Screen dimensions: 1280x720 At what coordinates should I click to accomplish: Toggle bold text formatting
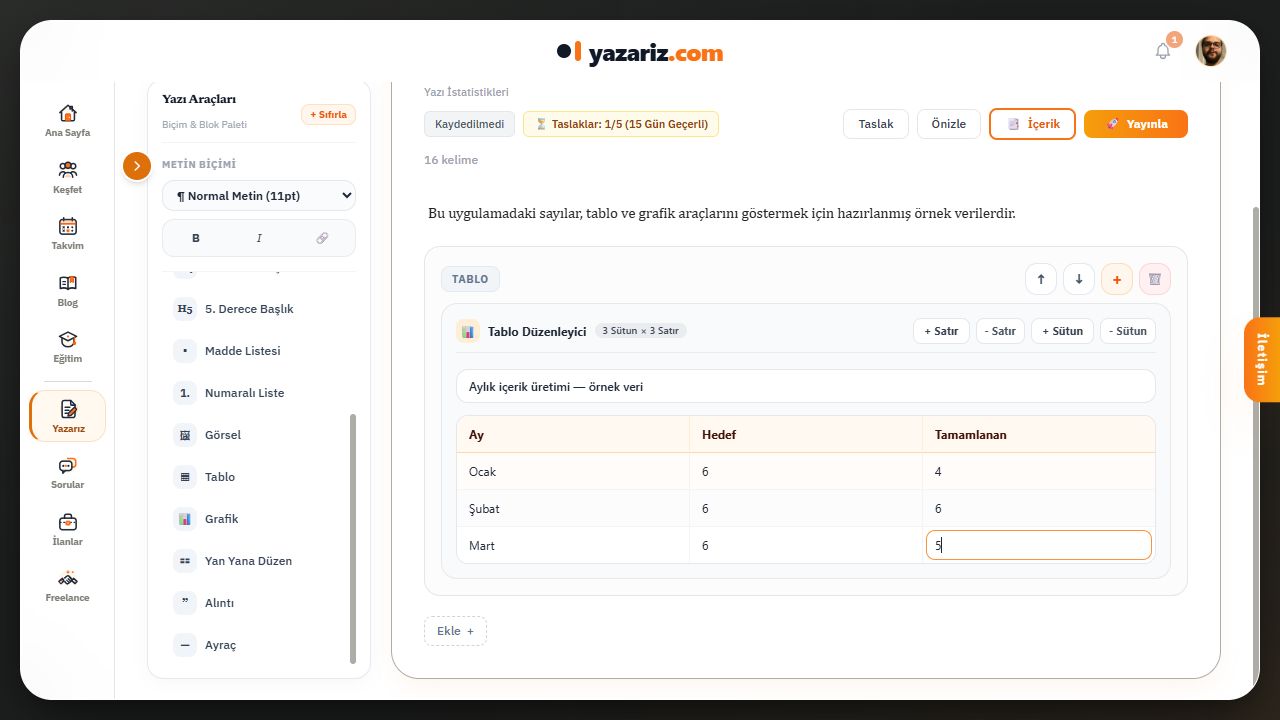196,238
